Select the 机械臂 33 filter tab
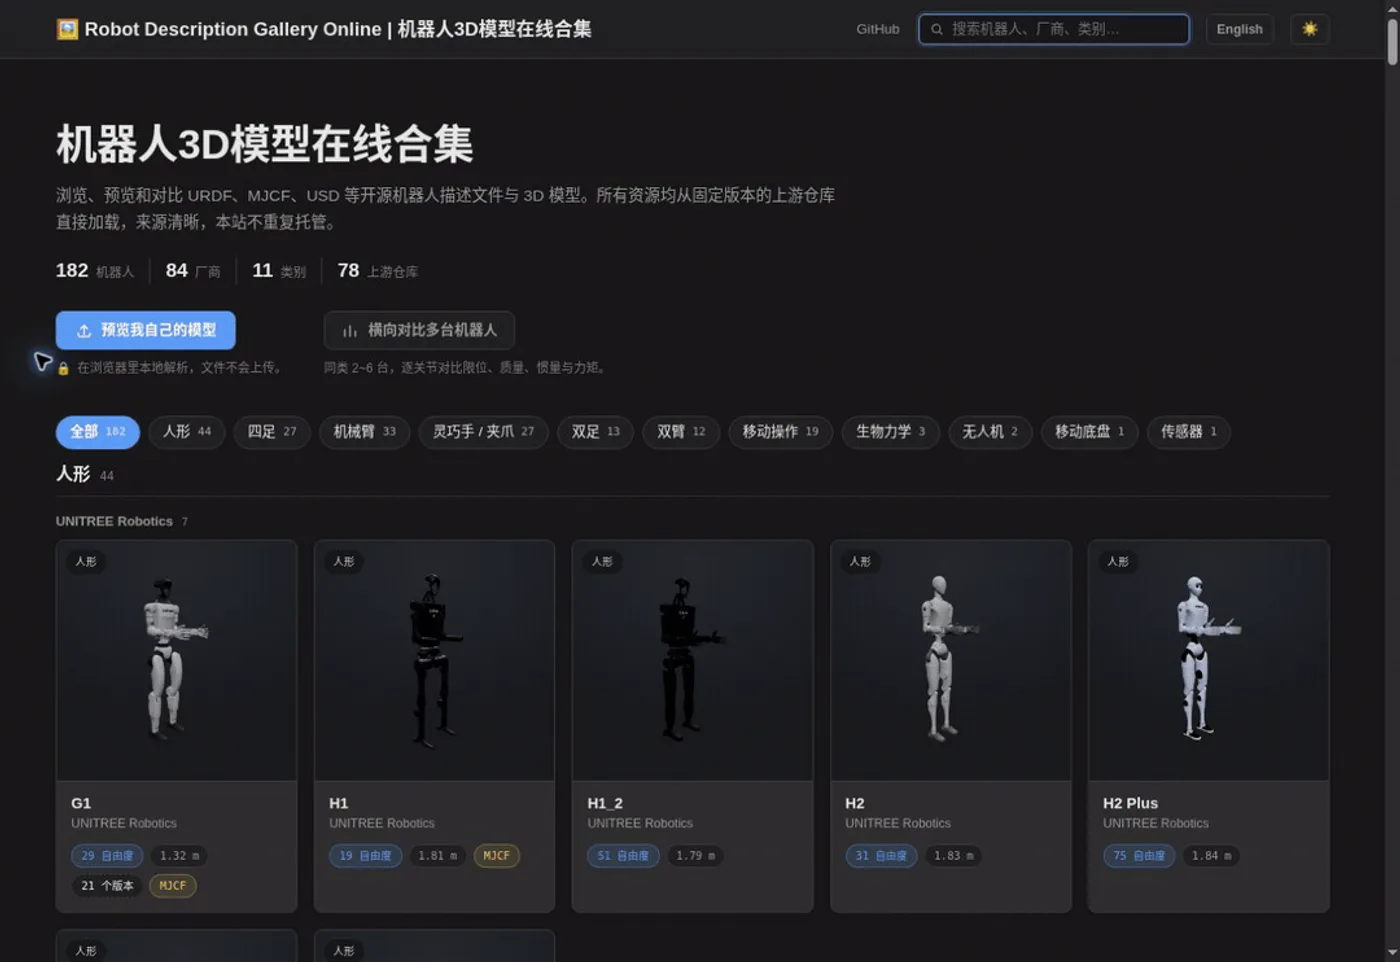The image size is (1400, 962). click(x=364, y=432)
